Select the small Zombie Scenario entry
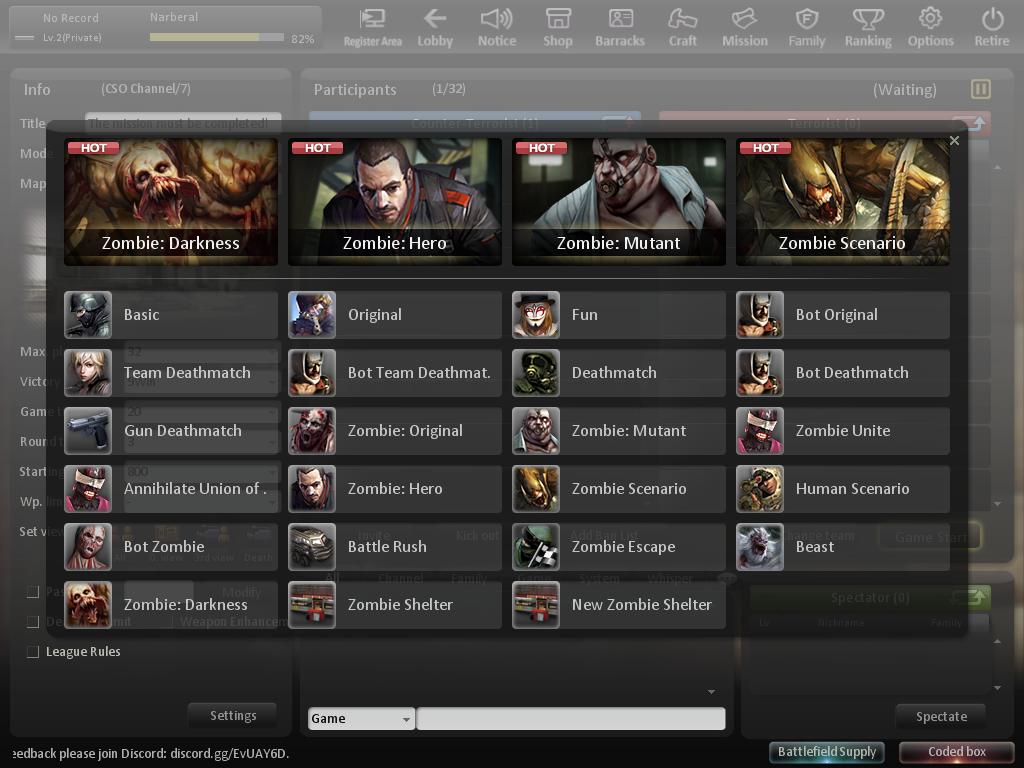The image size is (1024, 768). tap(619, 488)
